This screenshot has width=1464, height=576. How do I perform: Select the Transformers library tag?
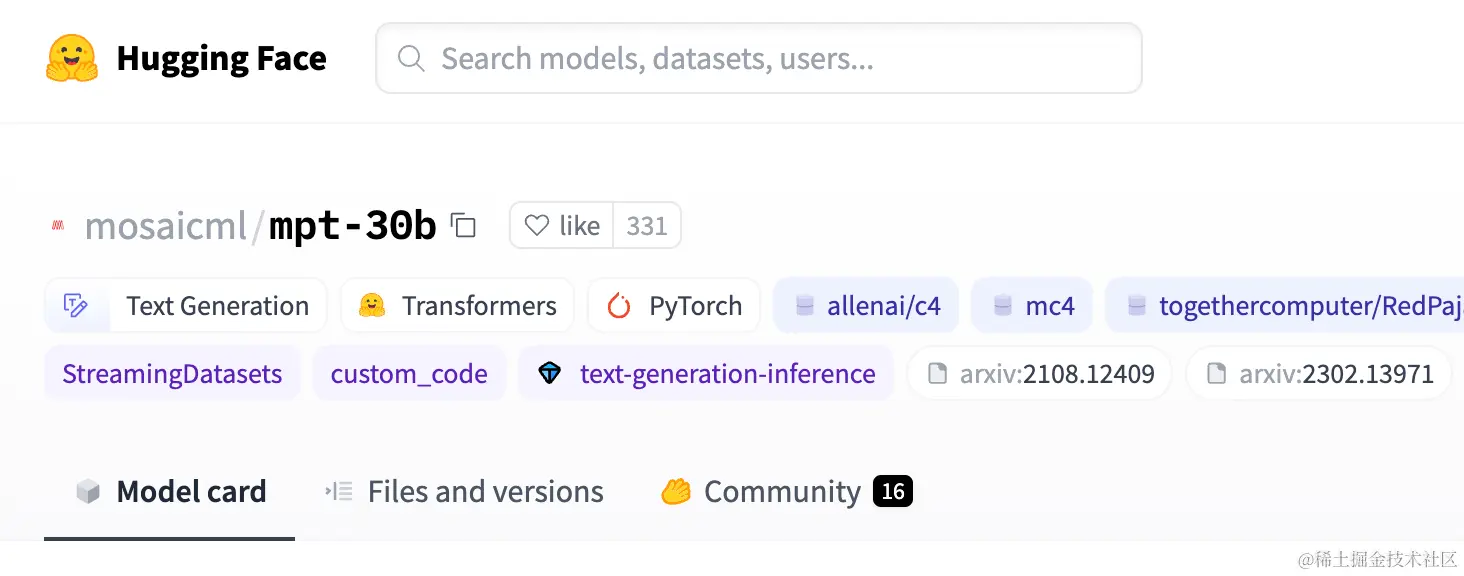(x=458, y=306)
